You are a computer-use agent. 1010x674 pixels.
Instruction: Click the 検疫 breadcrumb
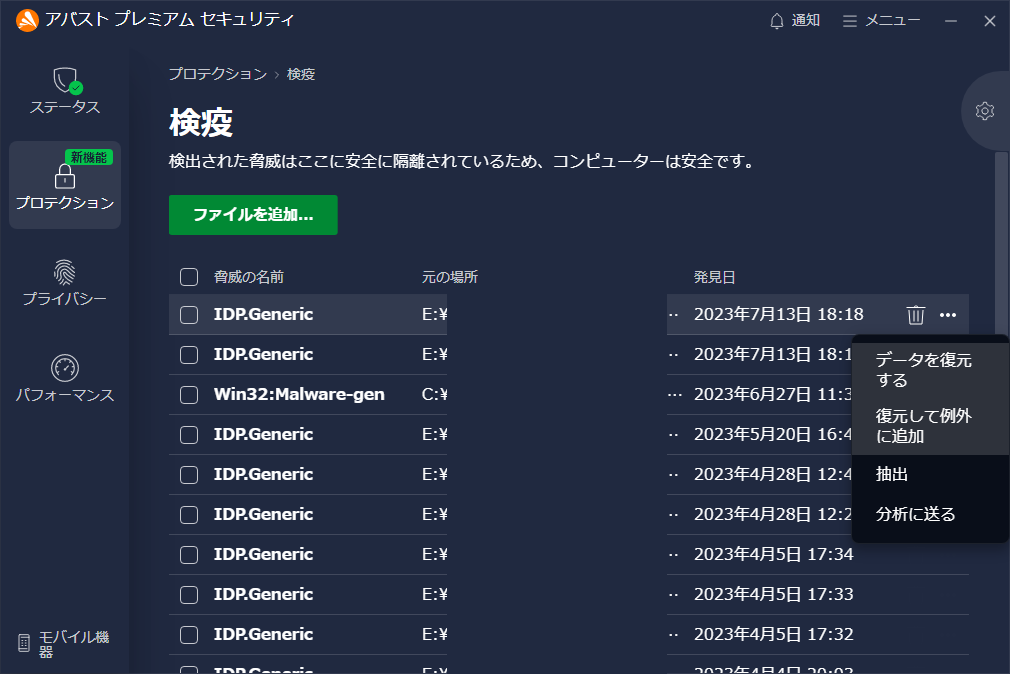[x=301, y=74]
